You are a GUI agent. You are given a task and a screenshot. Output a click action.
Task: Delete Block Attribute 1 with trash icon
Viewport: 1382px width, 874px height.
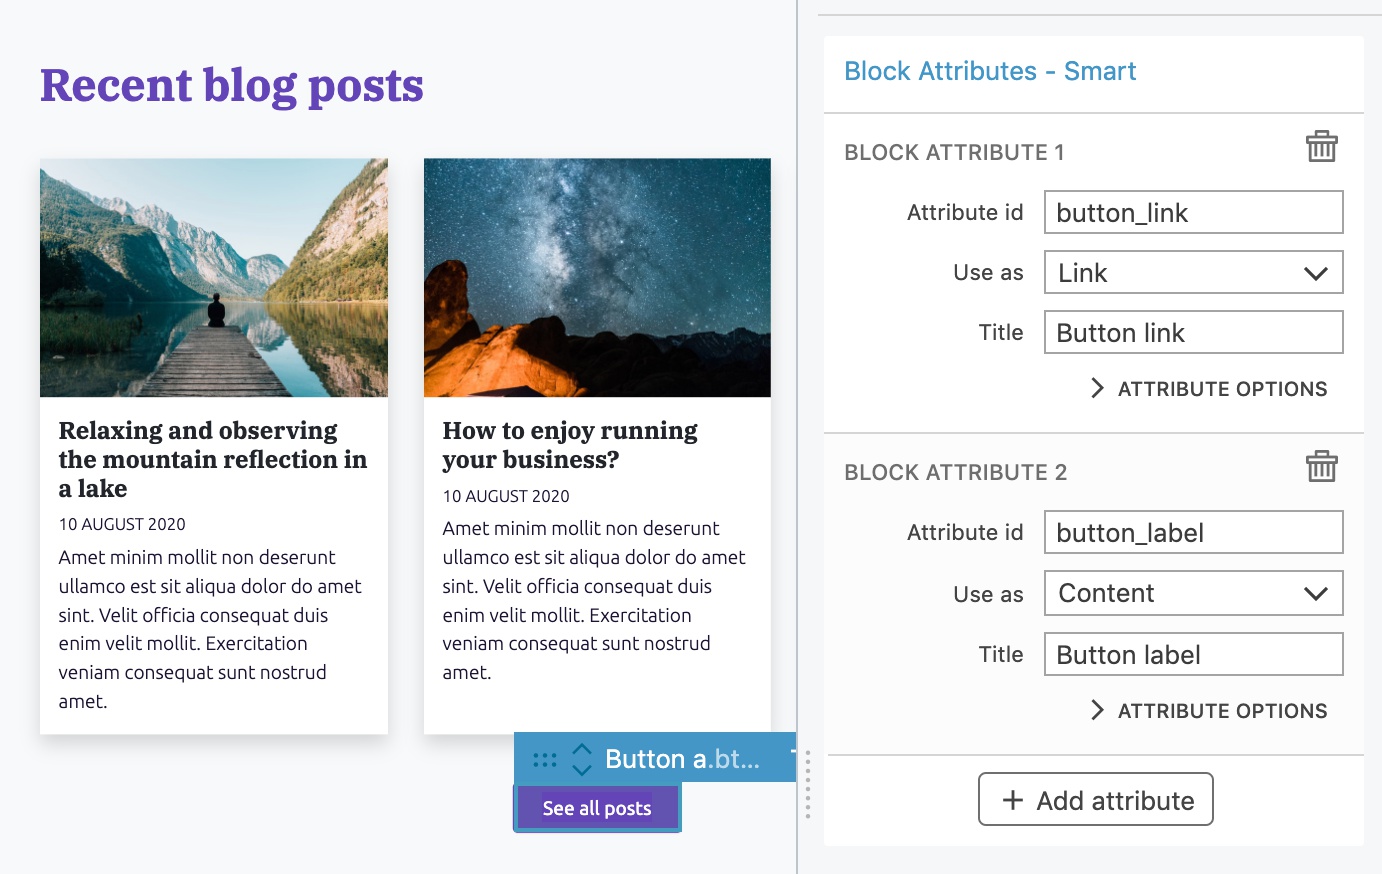tap(1321, 147)
